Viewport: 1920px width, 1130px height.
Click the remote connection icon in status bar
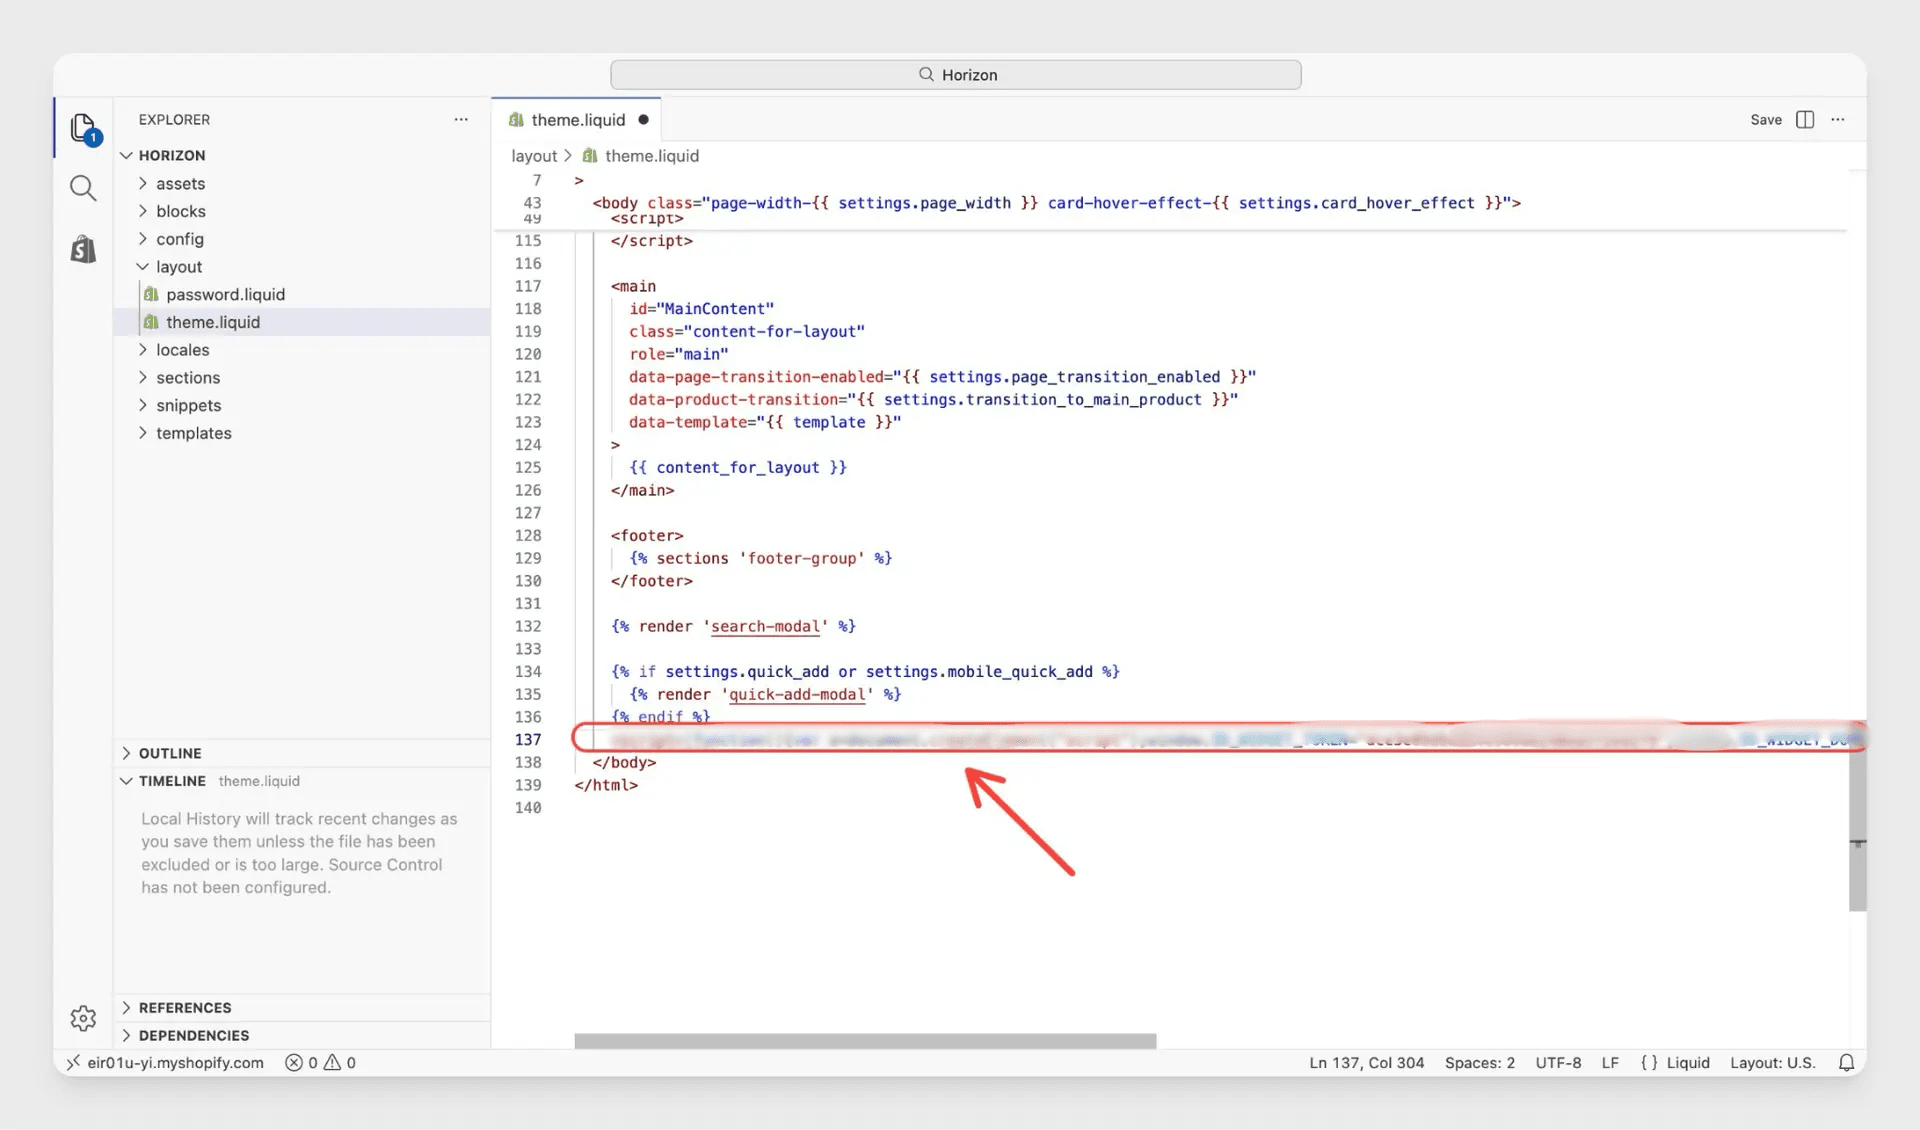coord(73,1062)
